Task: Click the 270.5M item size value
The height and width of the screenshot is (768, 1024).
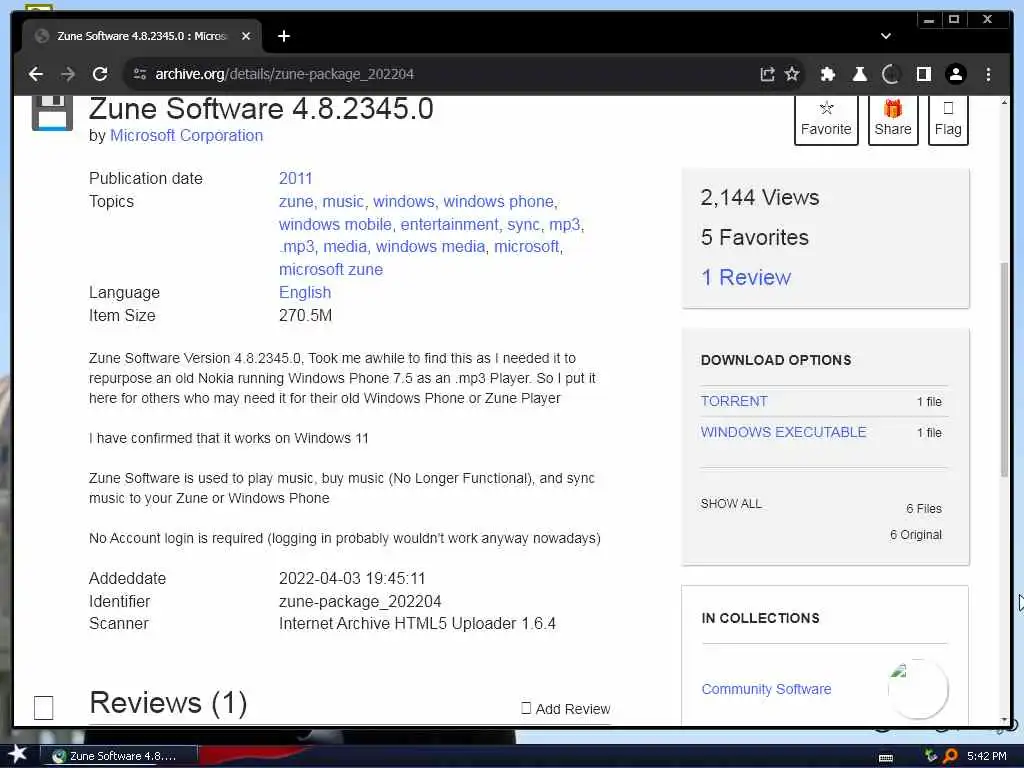Action: tap(306, 315)
